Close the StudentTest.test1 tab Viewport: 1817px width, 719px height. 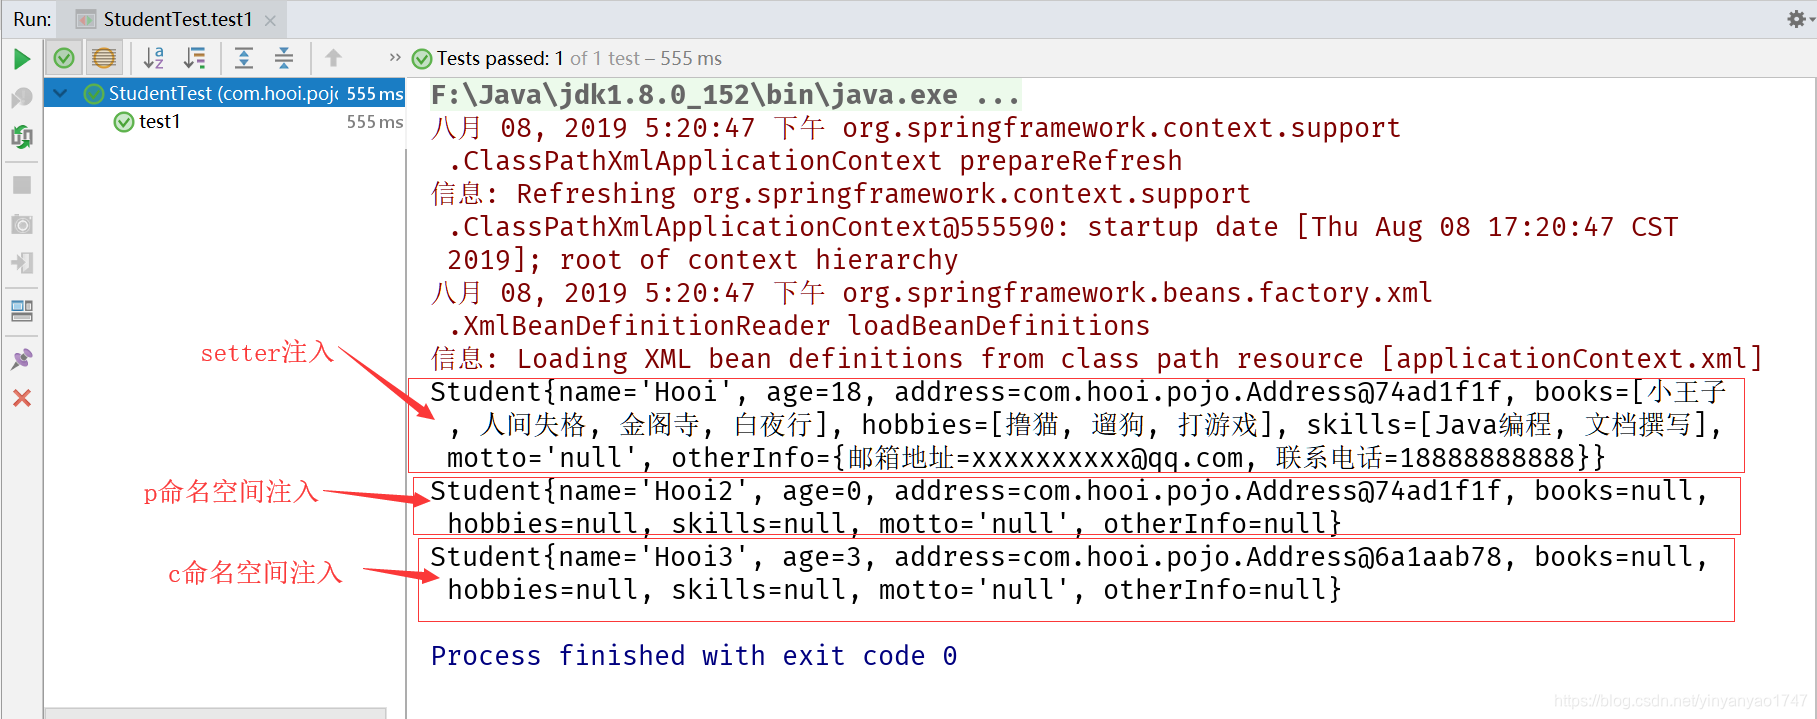(270, 20)
